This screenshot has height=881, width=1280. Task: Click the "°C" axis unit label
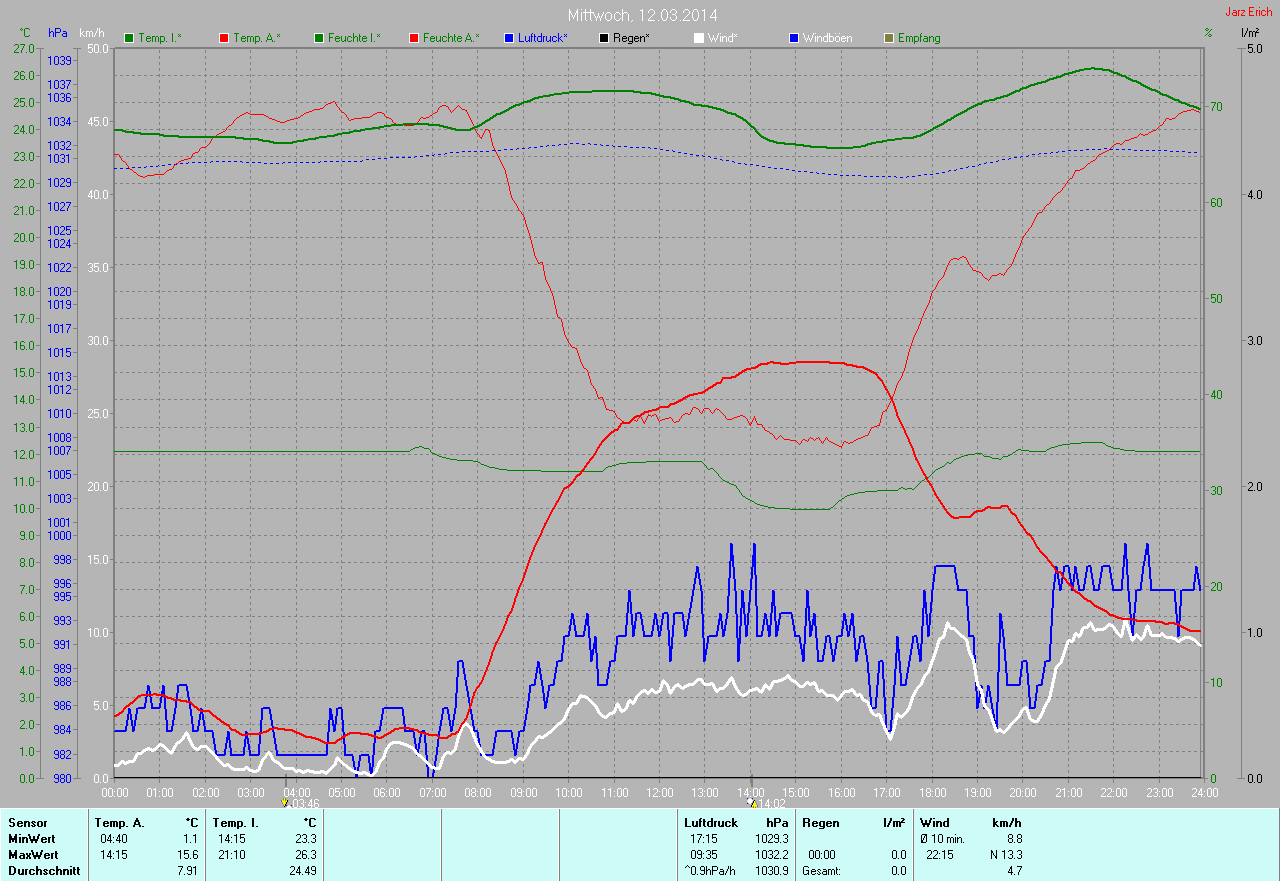24,32
